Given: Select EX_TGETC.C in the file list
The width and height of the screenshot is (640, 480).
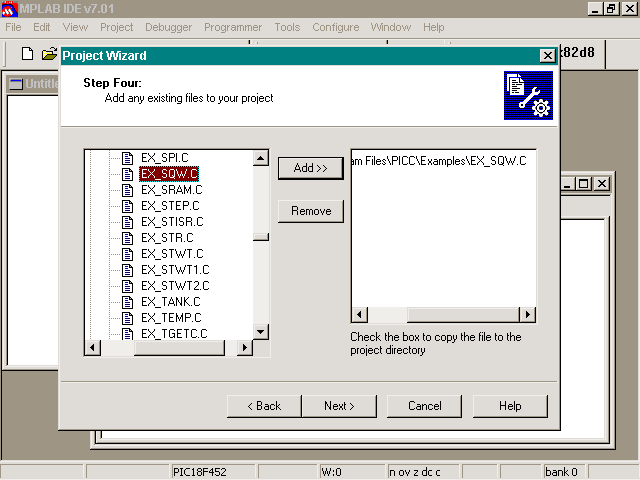Looking at the screenshot, I should point(174,333).
